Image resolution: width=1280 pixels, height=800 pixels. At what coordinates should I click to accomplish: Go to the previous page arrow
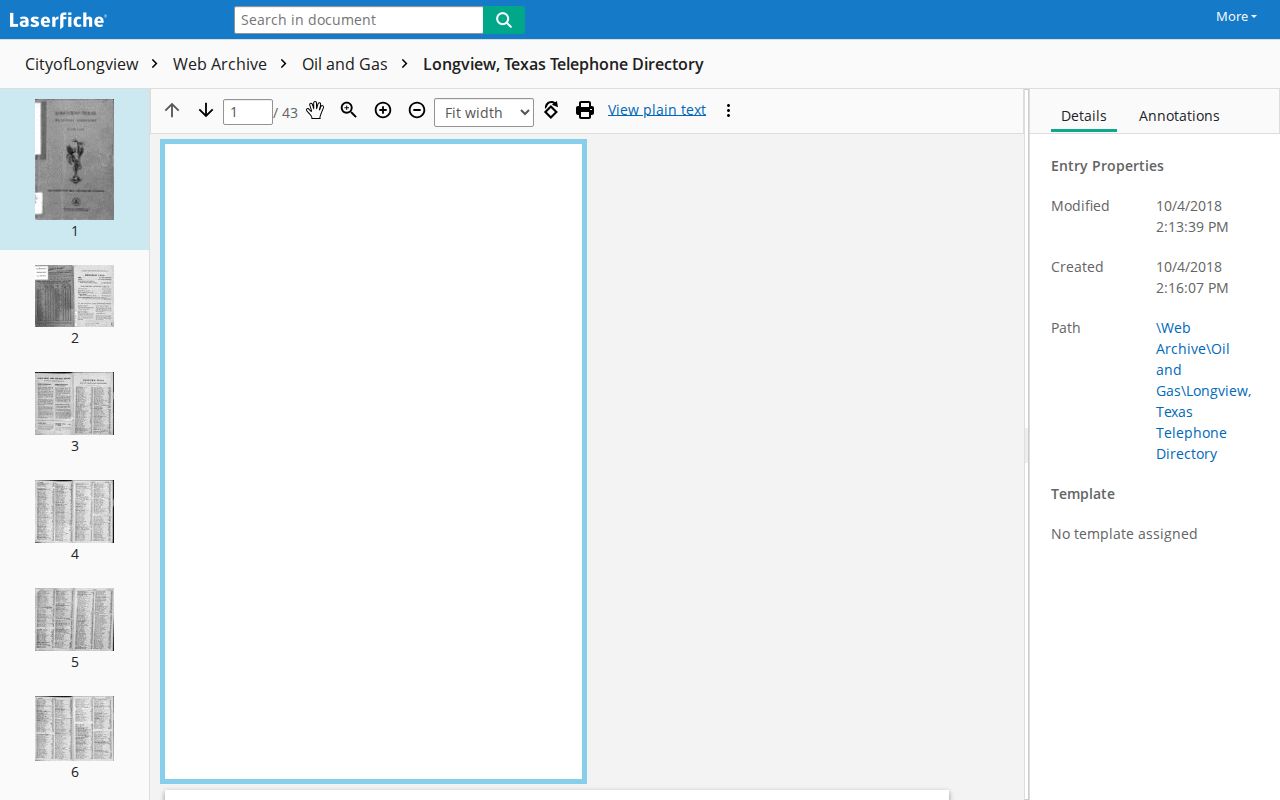click(x=172, y=111)
